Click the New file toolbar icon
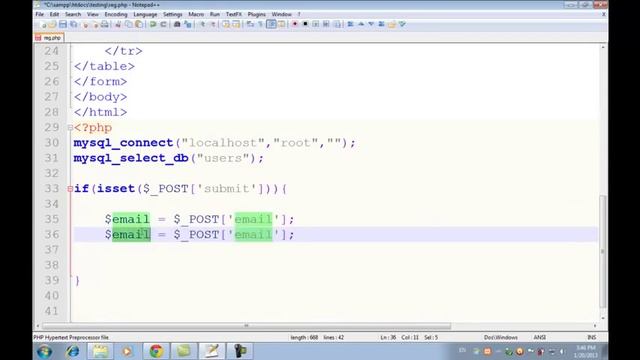Screen dimensions: 640x360 43,24
